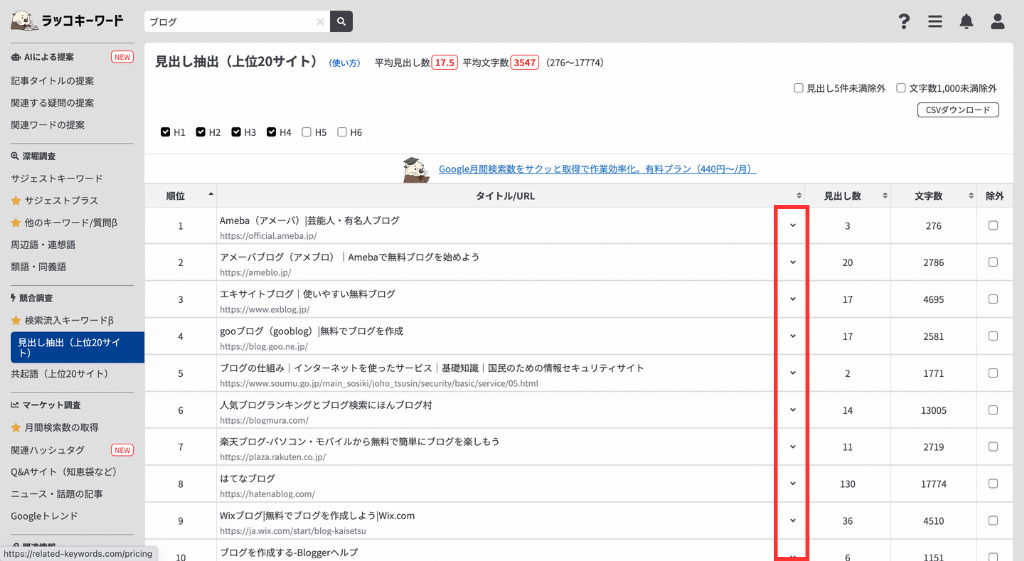The image size is (1024, 561).
Task: Expand headings for はてなブログ row
Action: tap(792, 483)
